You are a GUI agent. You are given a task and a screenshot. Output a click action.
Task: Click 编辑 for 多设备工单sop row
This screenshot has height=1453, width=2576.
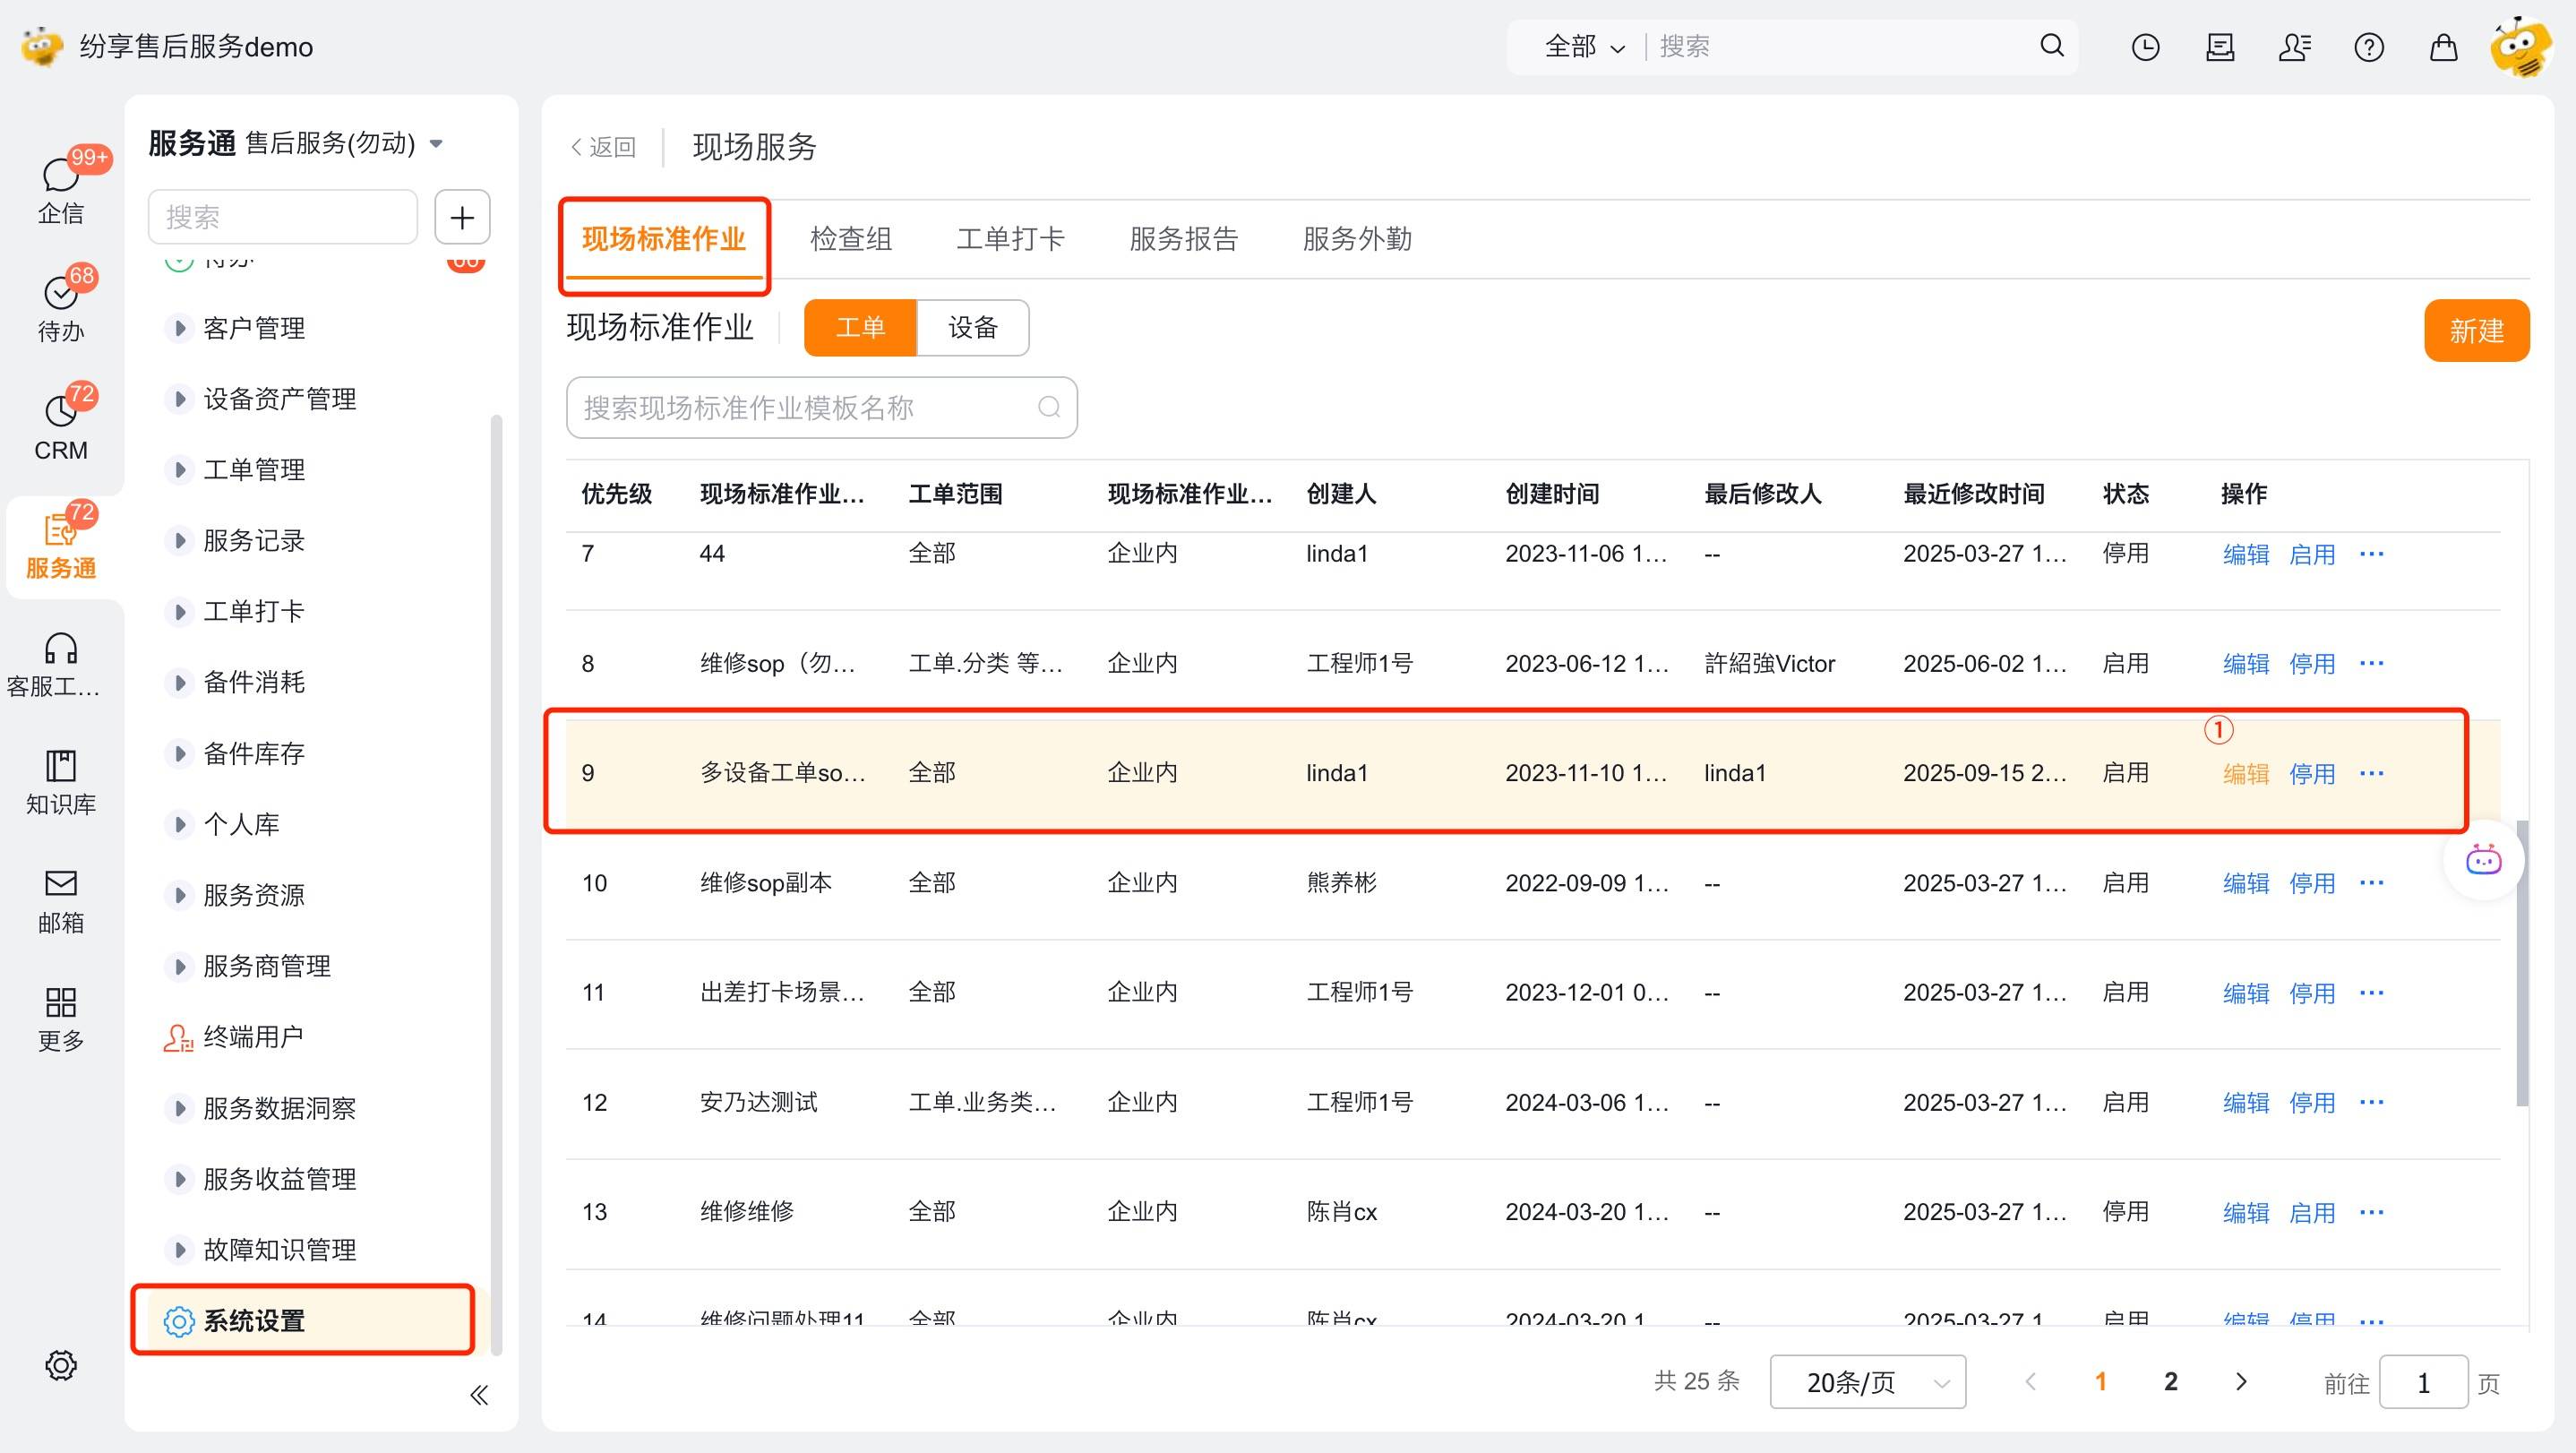tap(2245, 774)
